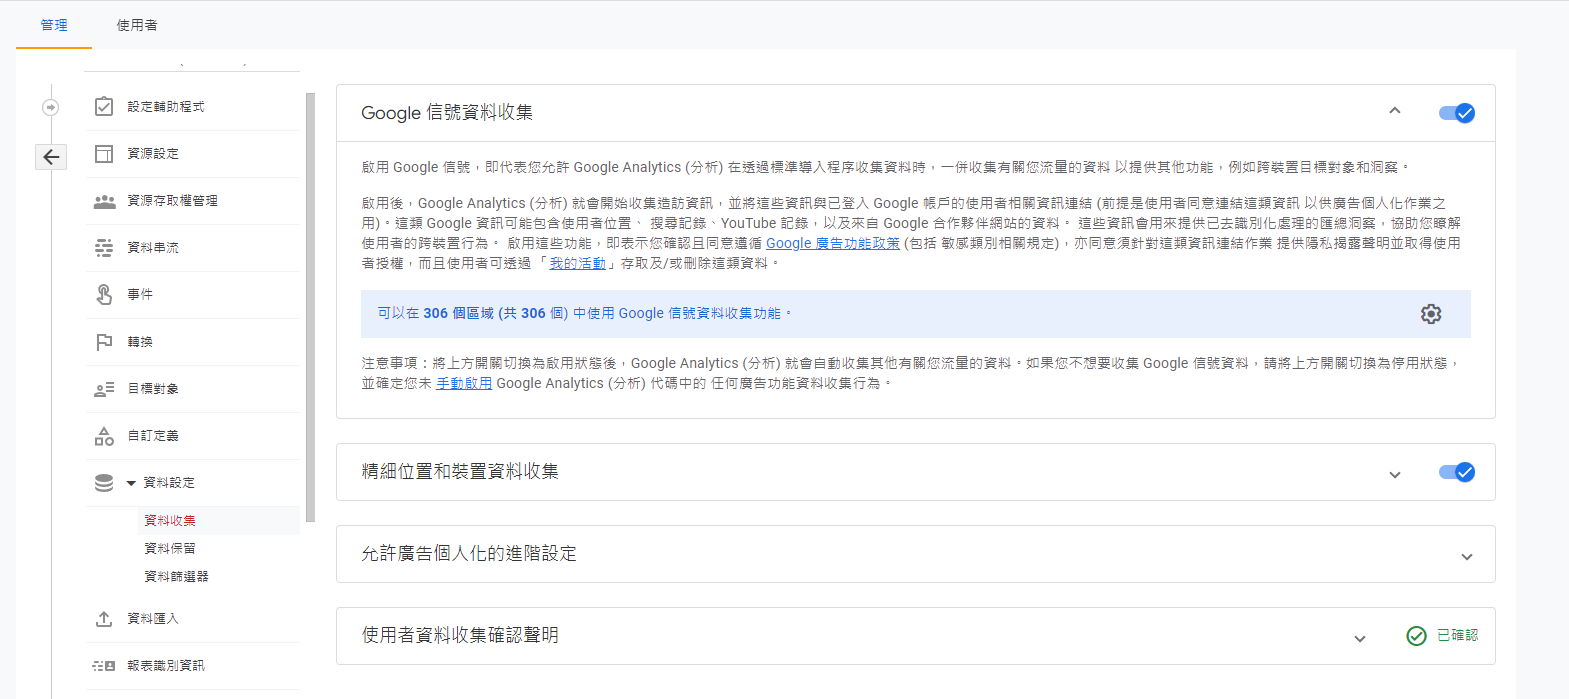Image resolution: width=1569 pixels, height=699 pixels.
Task: Click the gear icon in blue region banner
Action: pos(1431,314)
